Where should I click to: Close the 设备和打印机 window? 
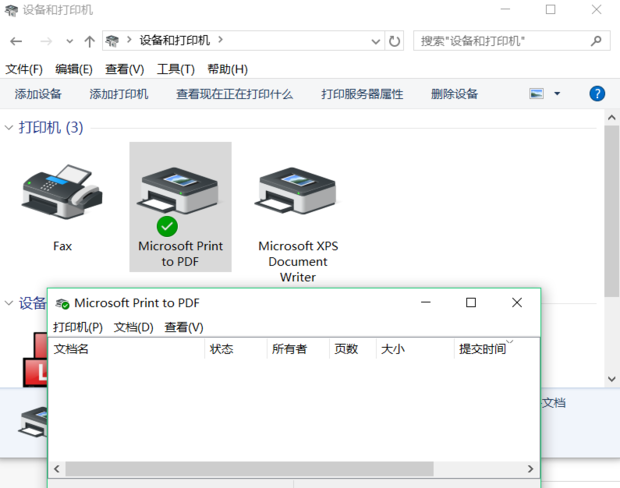coord(596,9)
